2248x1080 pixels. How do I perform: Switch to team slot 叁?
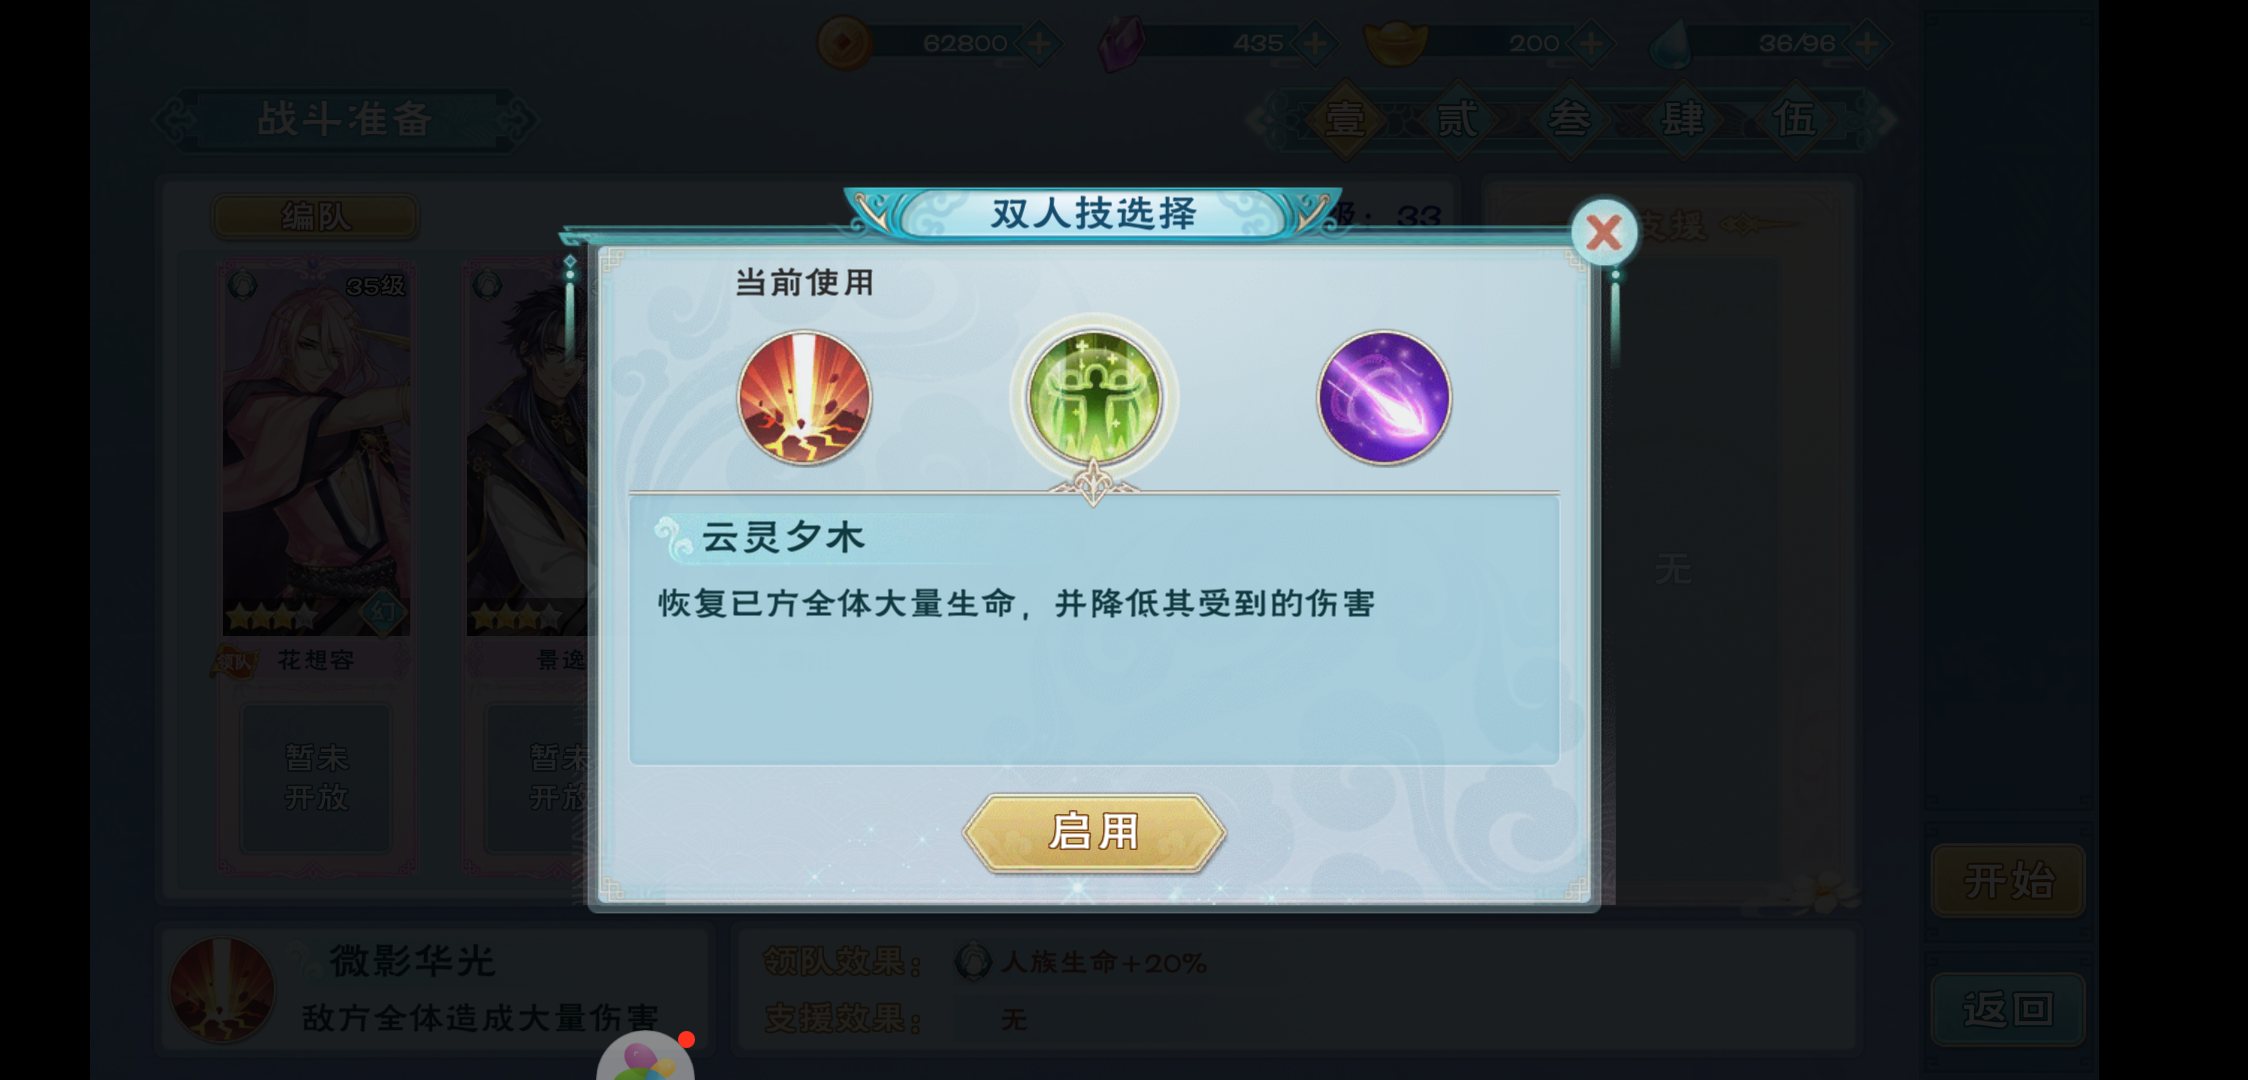1570,120
